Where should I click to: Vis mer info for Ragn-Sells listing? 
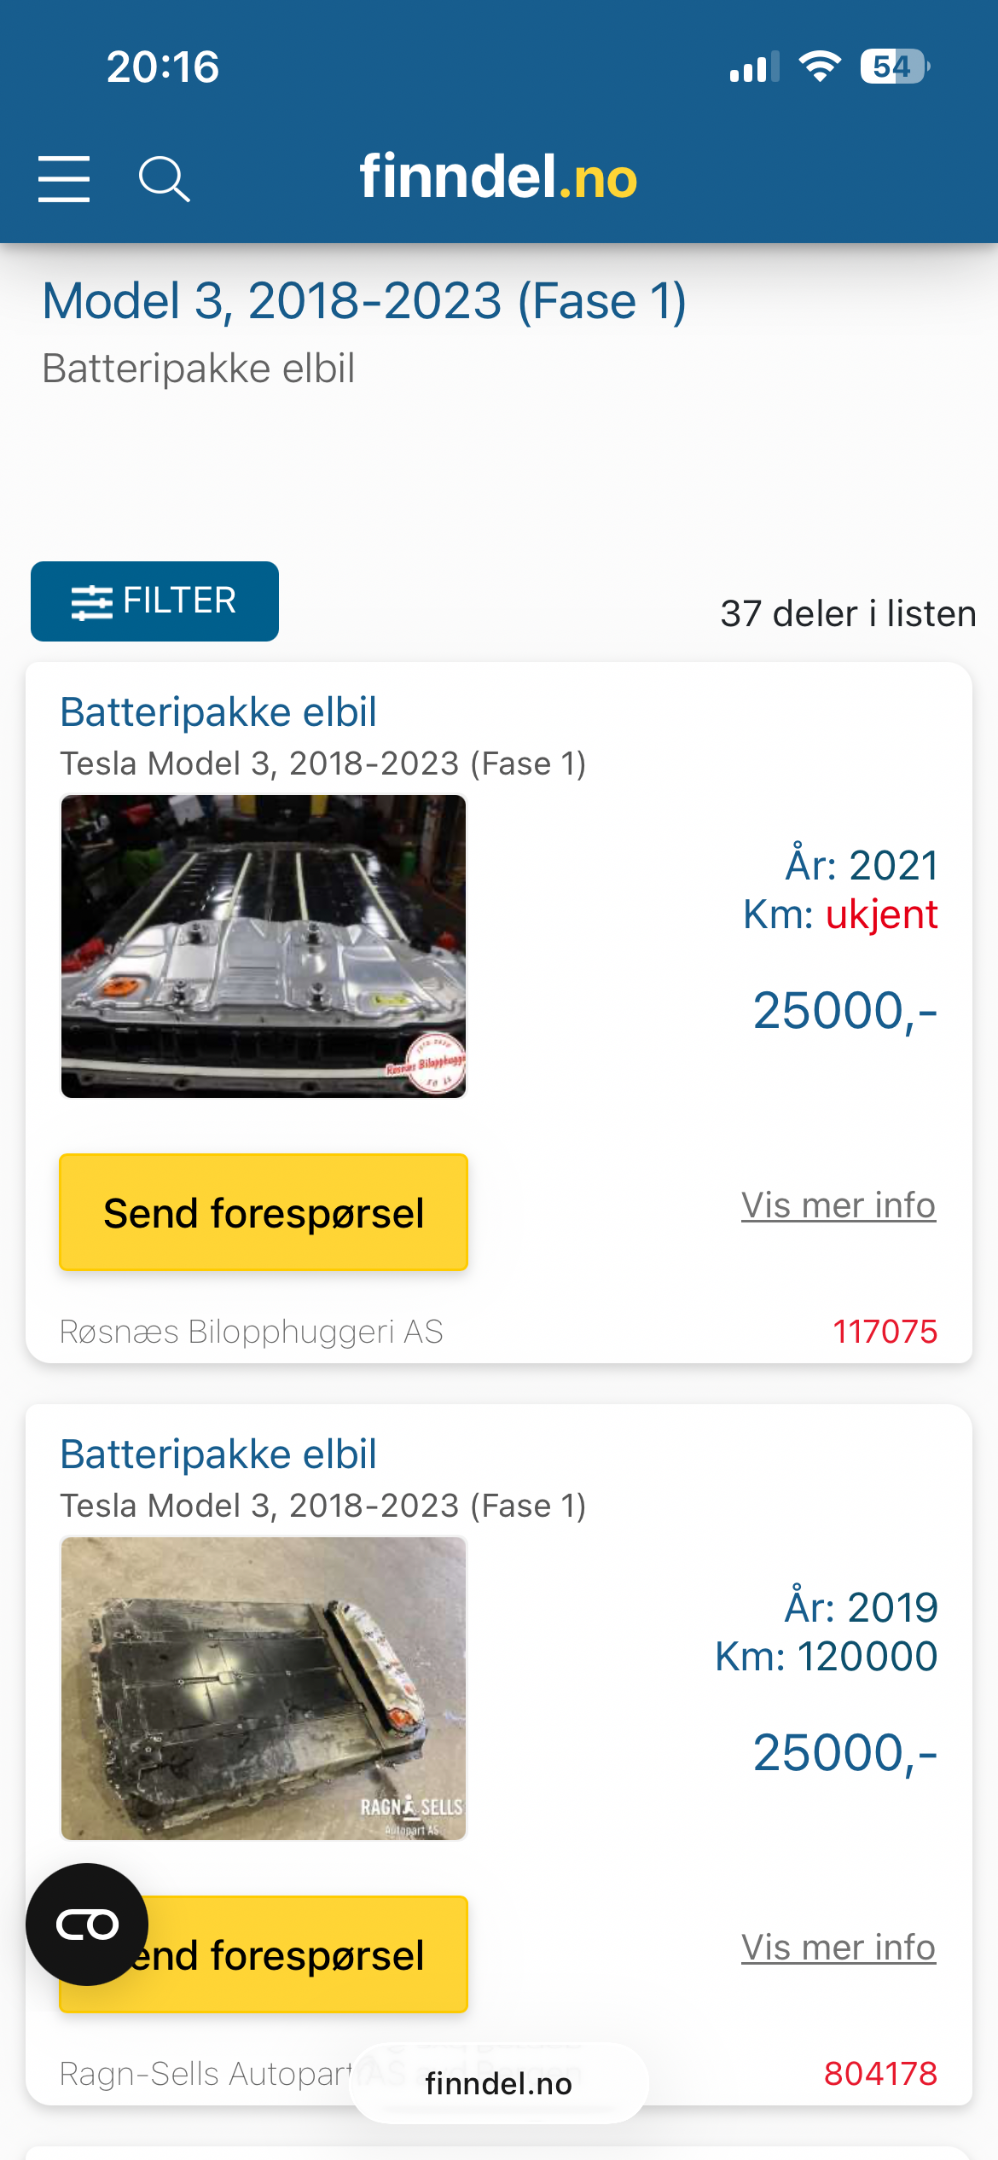coord(838,1947)
